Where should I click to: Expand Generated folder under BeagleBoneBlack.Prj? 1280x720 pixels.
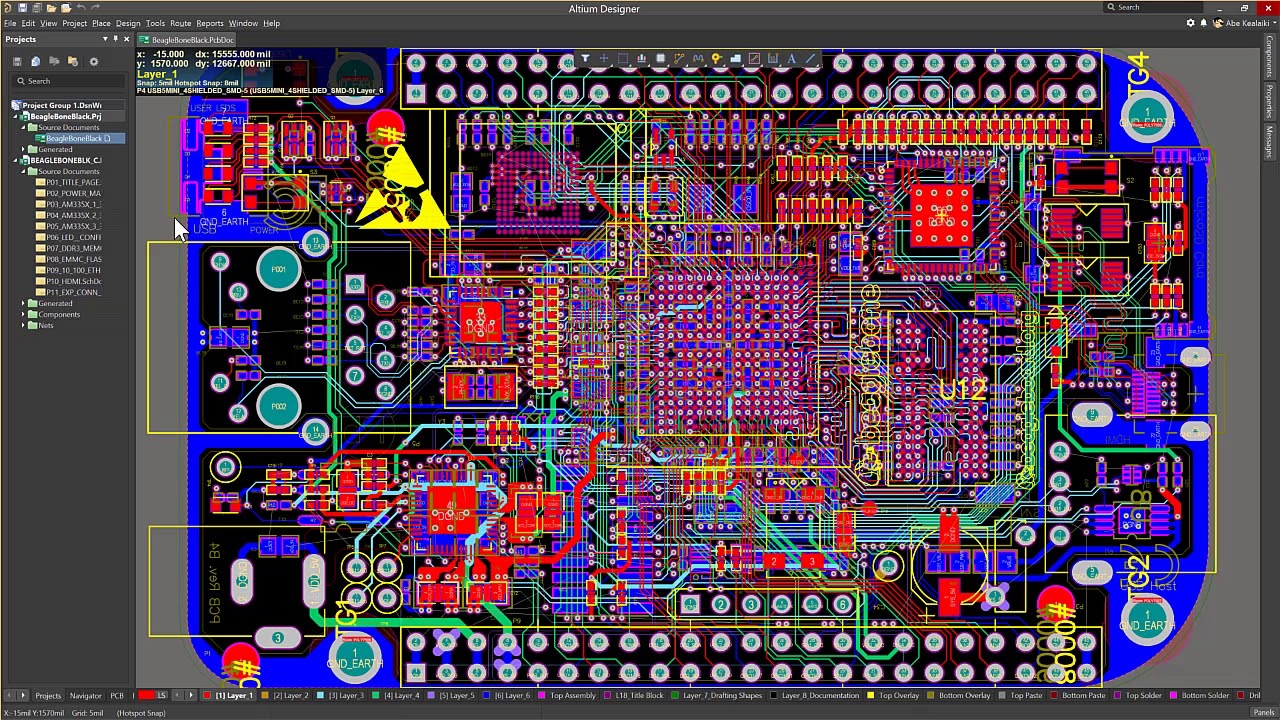tap(24, 150)
